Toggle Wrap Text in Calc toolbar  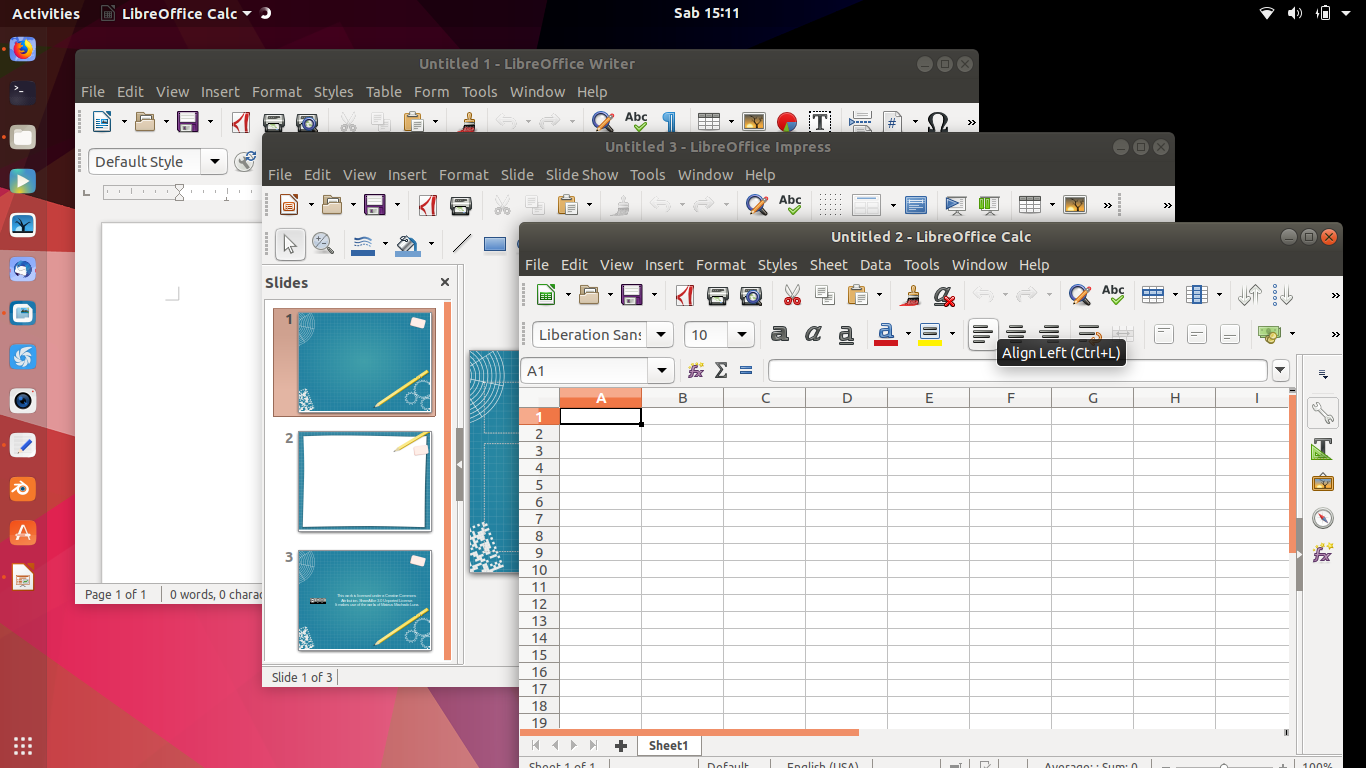point(1089,334)
